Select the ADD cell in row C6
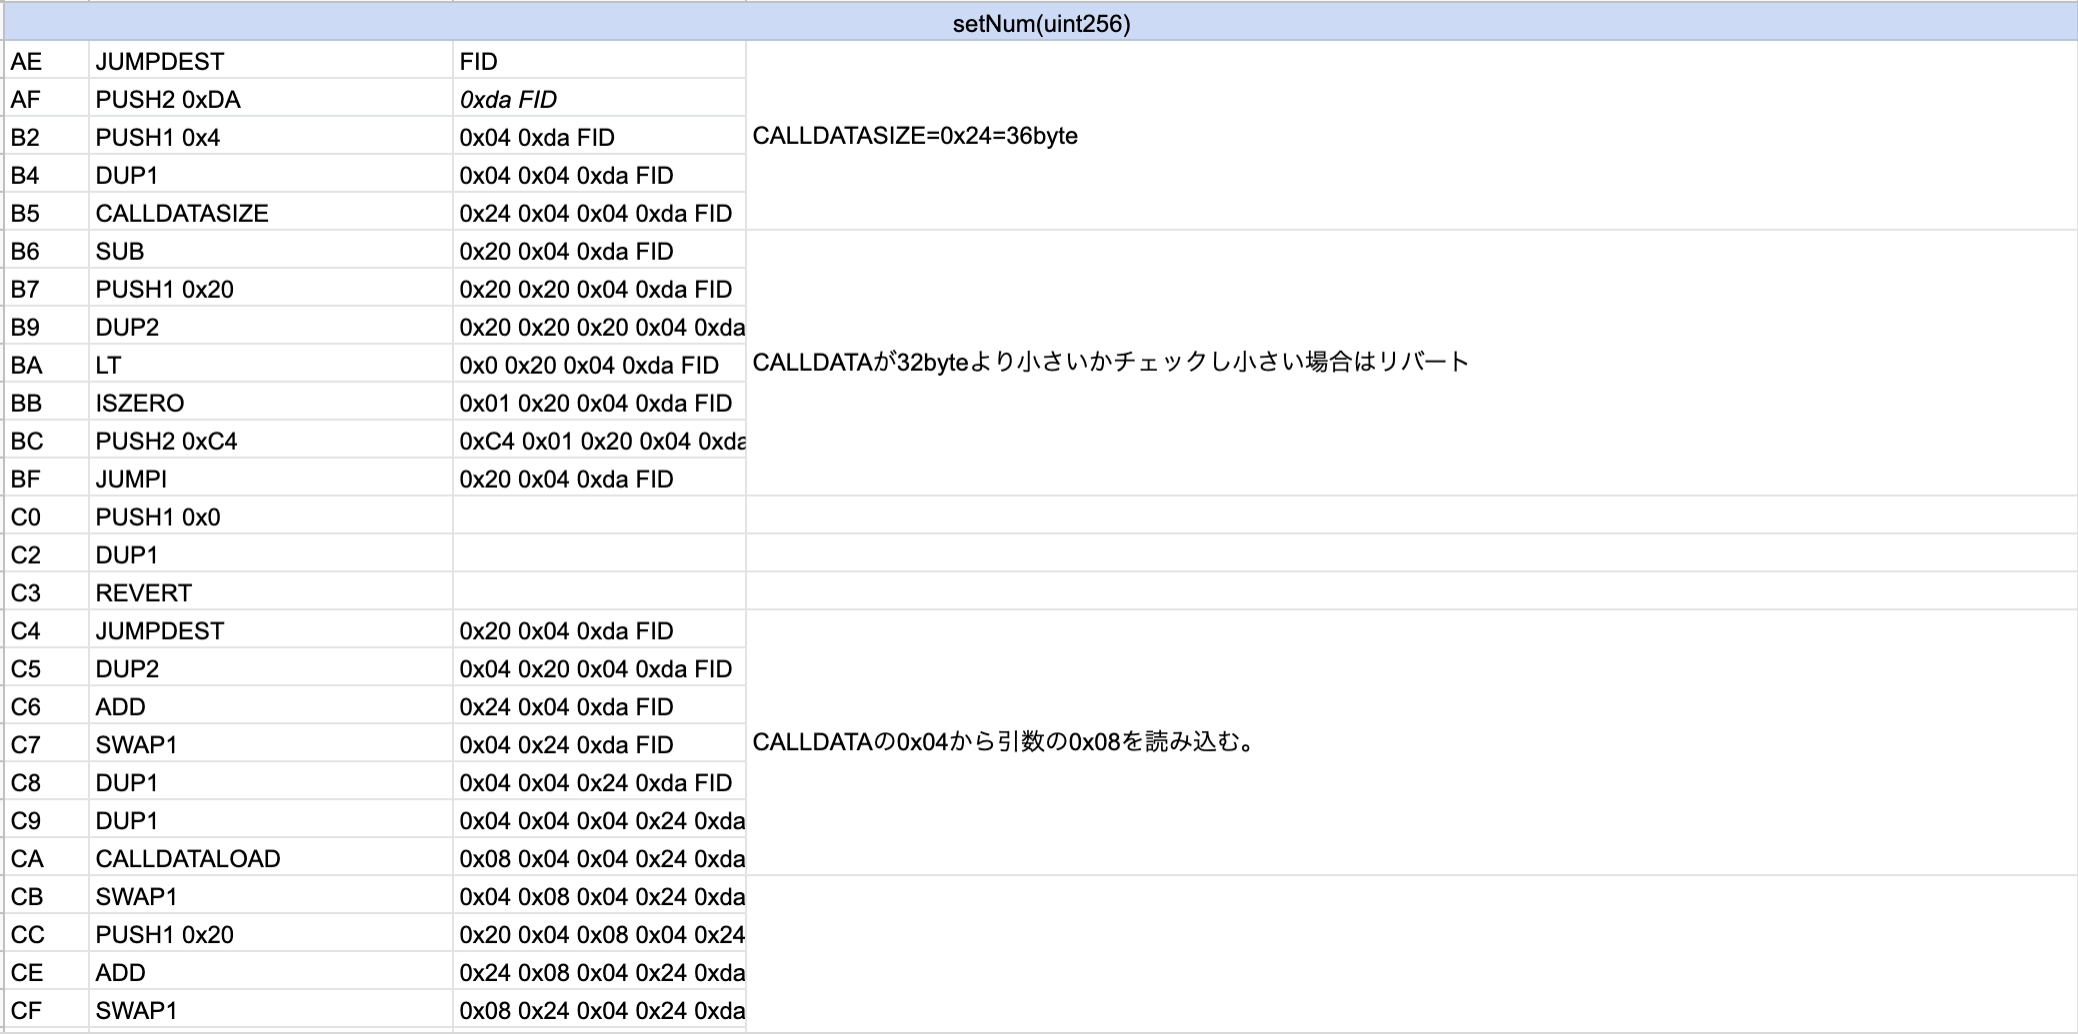 (270, 707)
